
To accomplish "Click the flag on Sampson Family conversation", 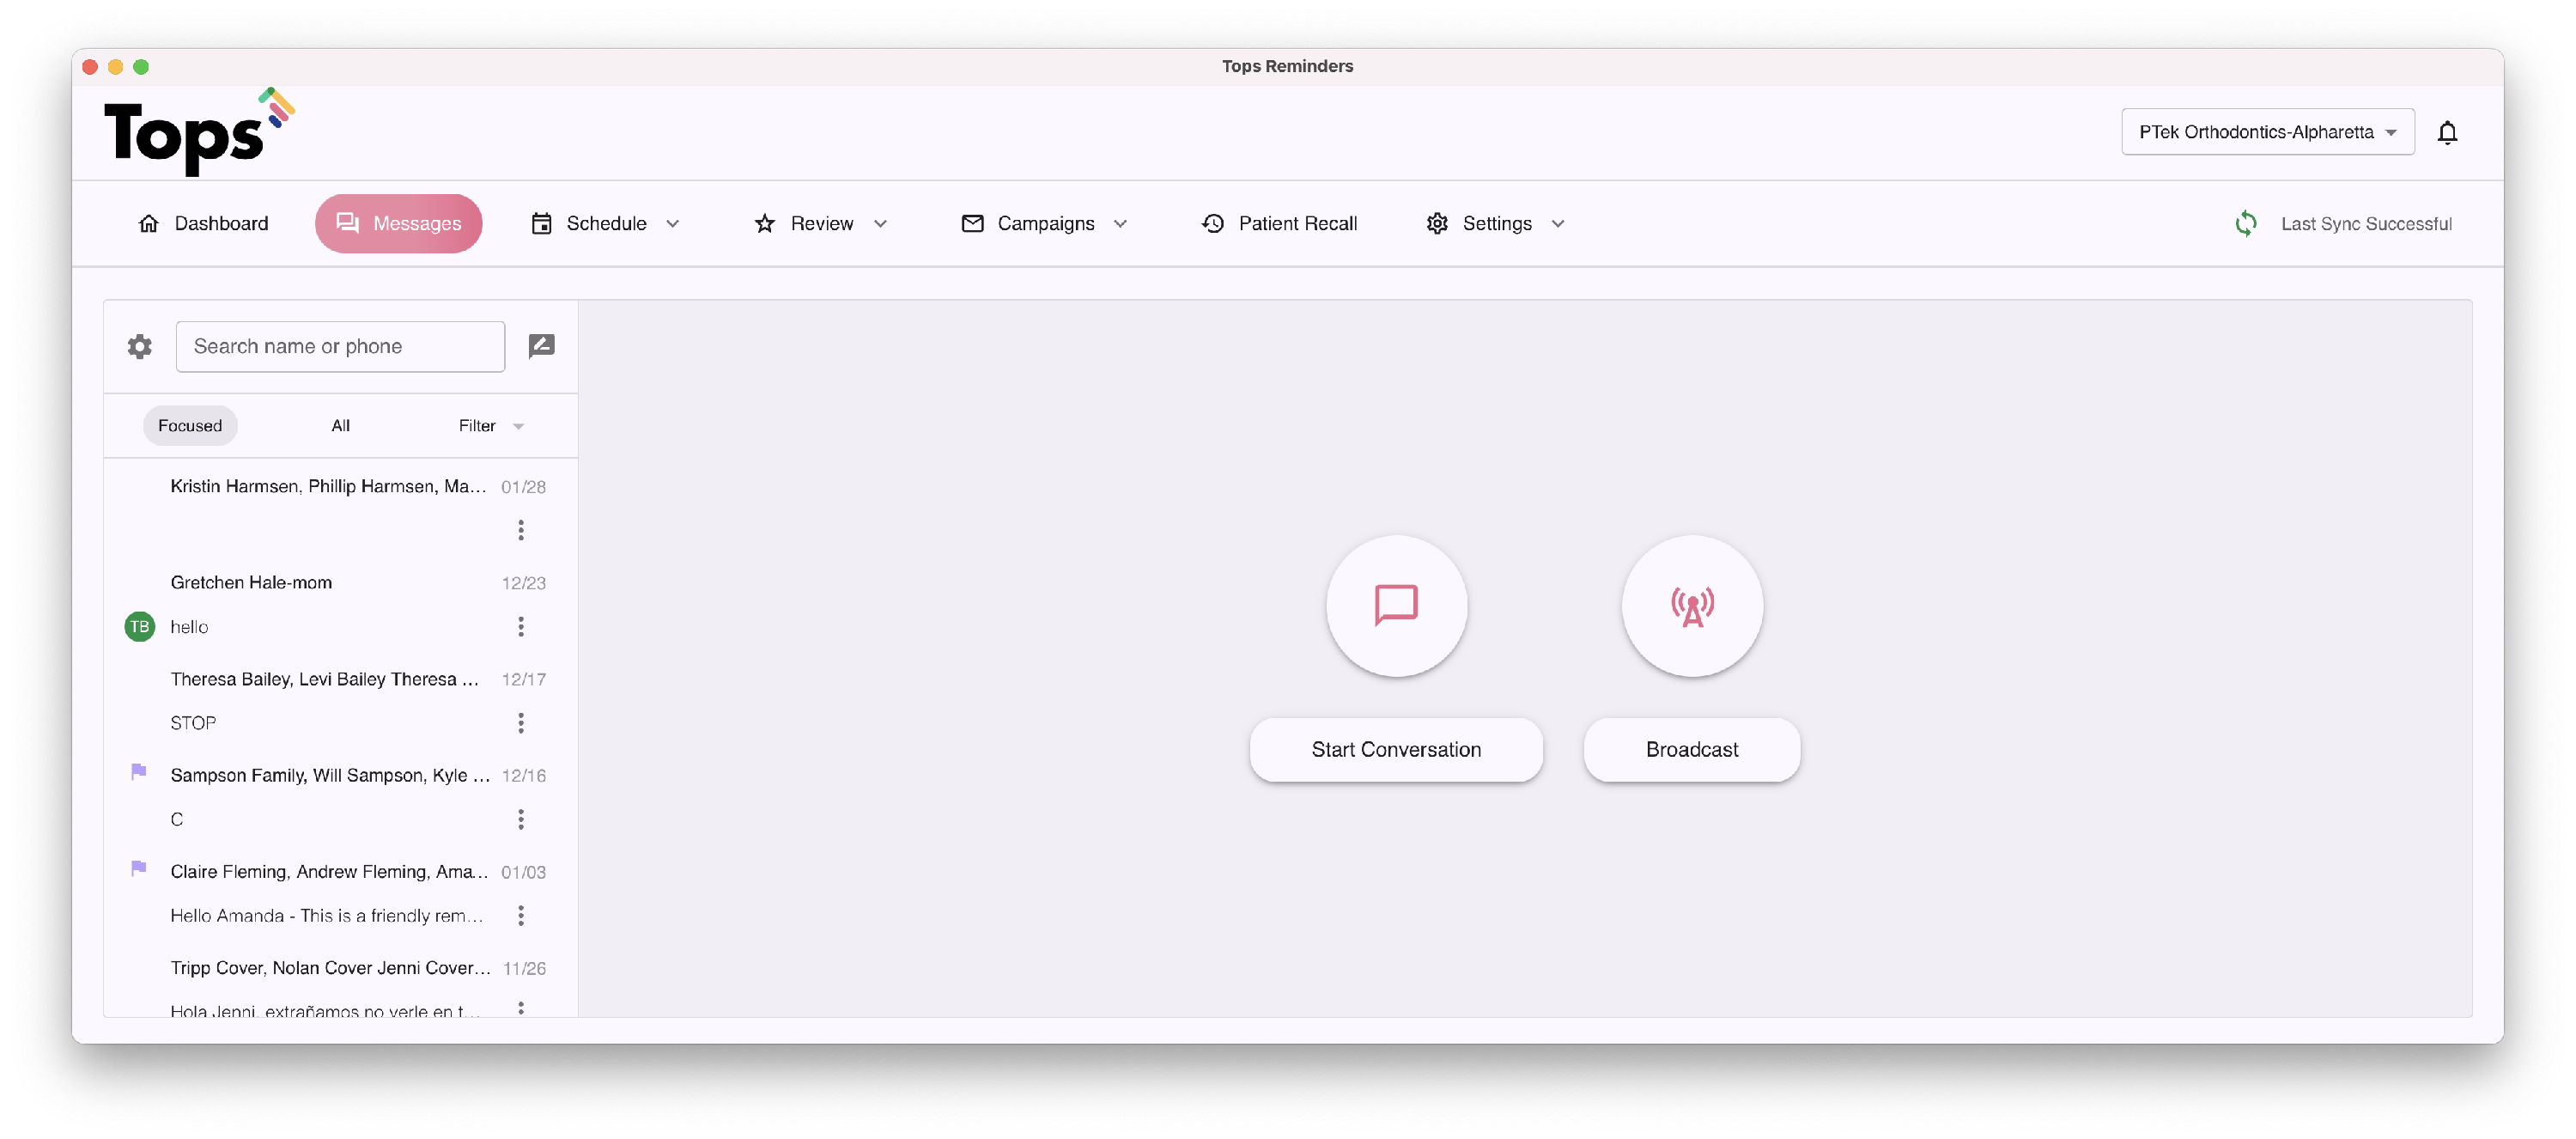I will tap(139, 771).
